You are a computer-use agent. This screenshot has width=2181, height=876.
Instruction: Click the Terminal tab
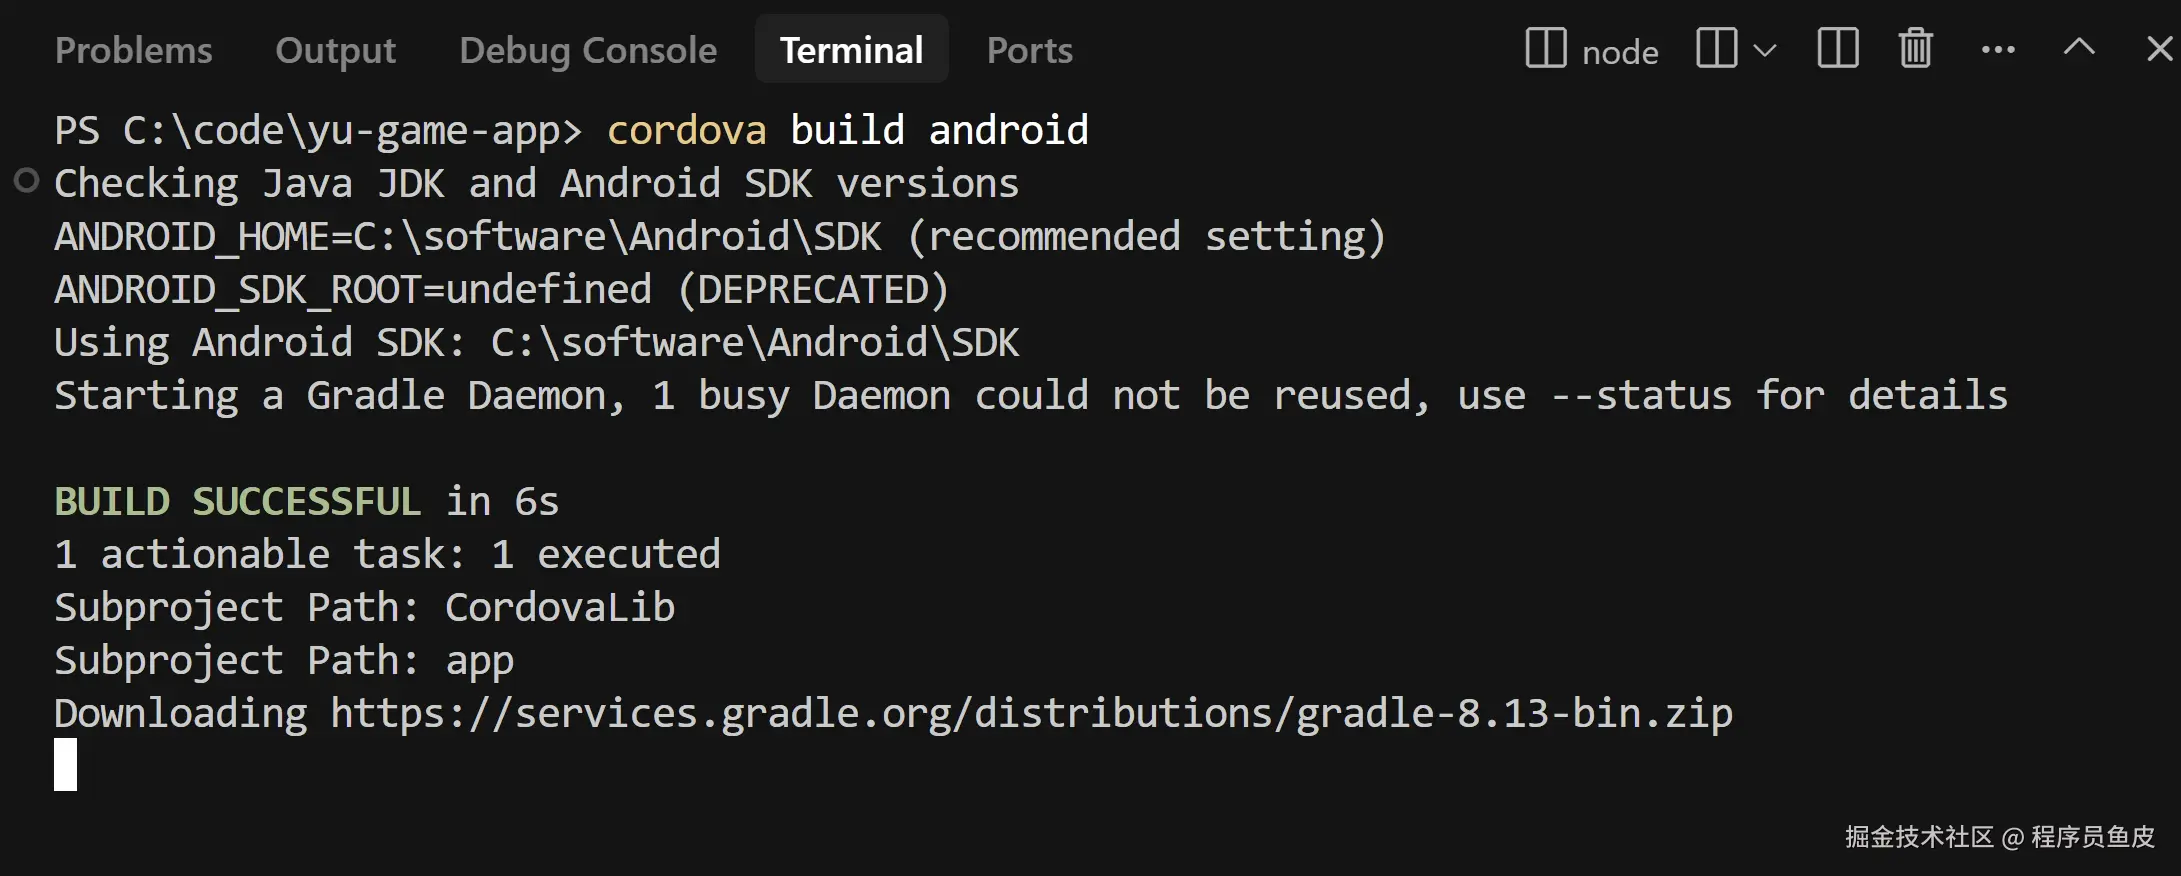[x=851, y=50]
